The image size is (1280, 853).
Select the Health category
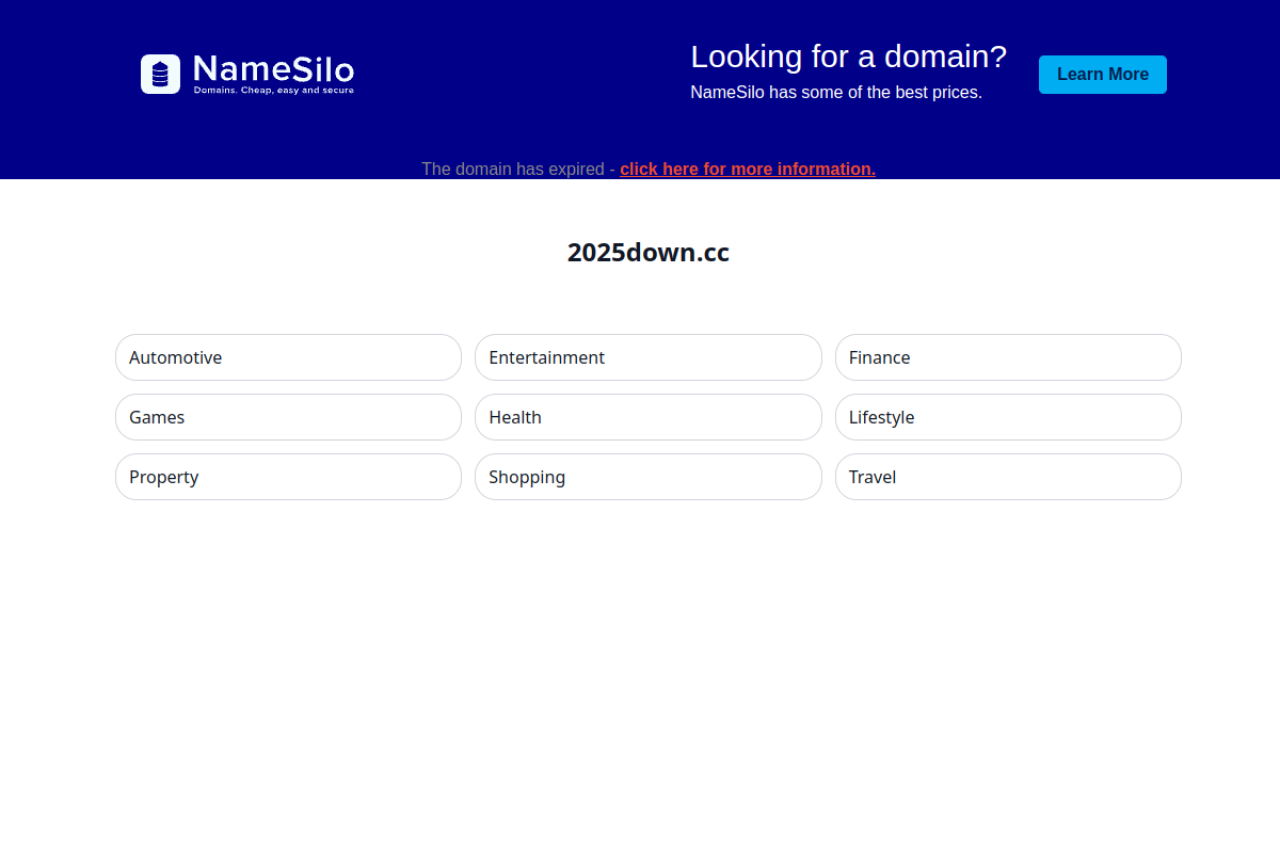(x=648, y=417)
